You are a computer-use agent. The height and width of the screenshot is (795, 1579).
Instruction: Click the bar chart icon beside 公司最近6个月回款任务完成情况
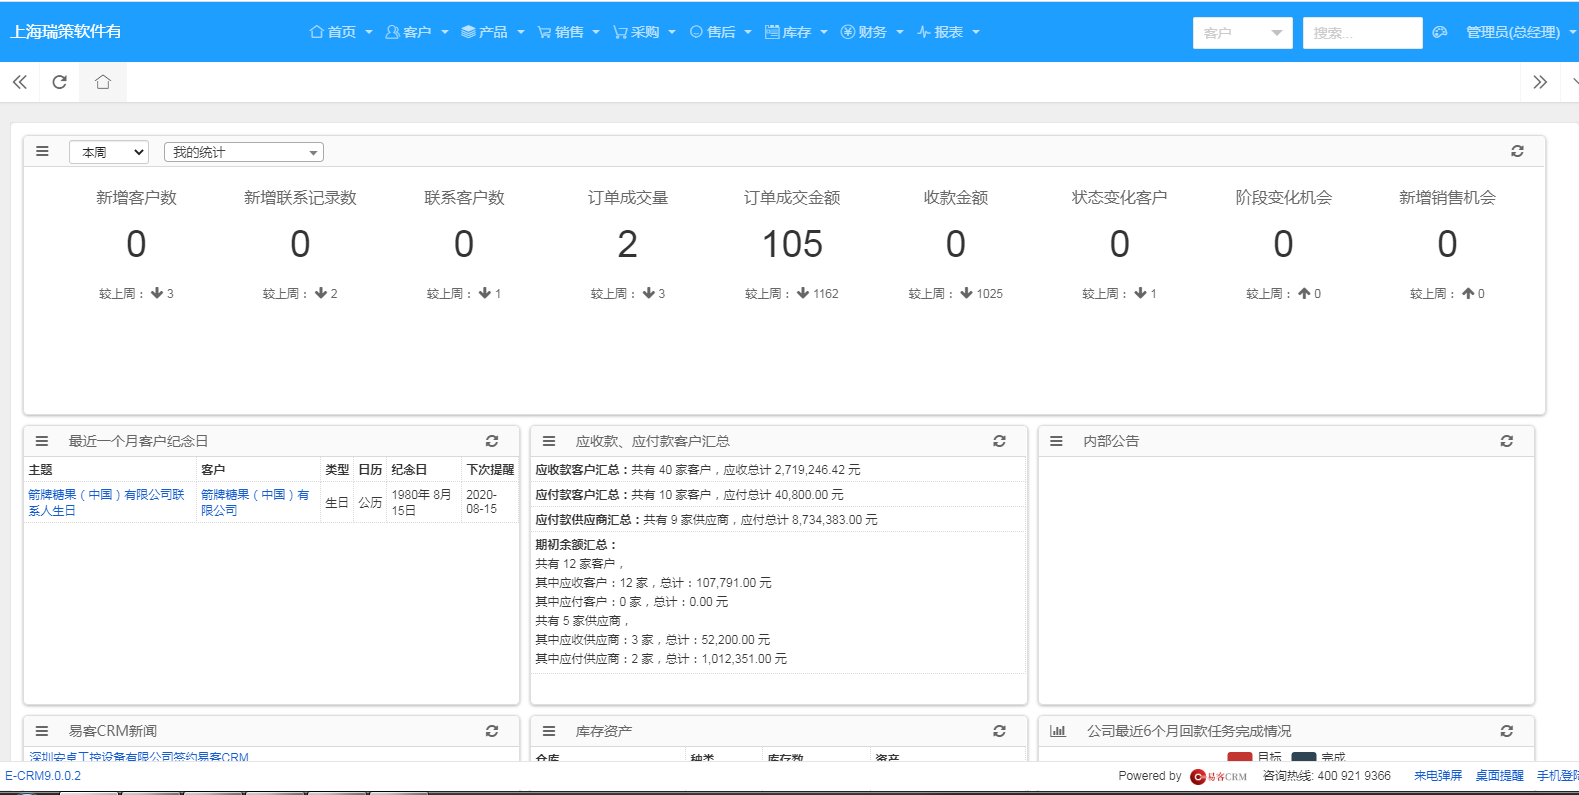pyautogui.click(x=1057, y=731)
